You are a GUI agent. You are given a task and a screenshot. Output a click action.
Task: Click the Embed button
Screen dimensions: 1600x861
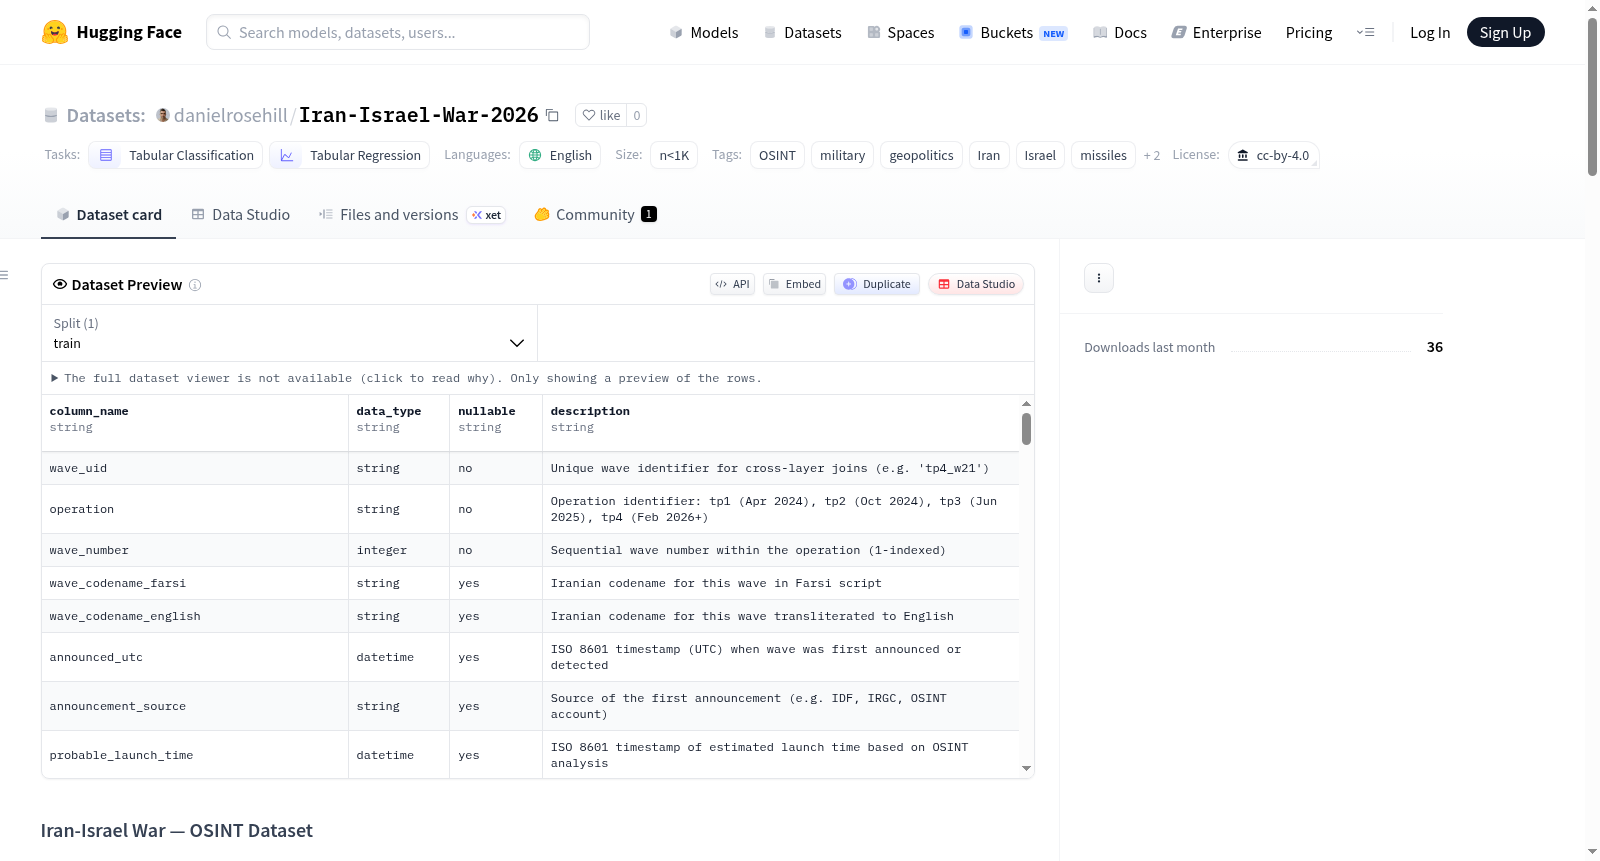tap(794, 284)
